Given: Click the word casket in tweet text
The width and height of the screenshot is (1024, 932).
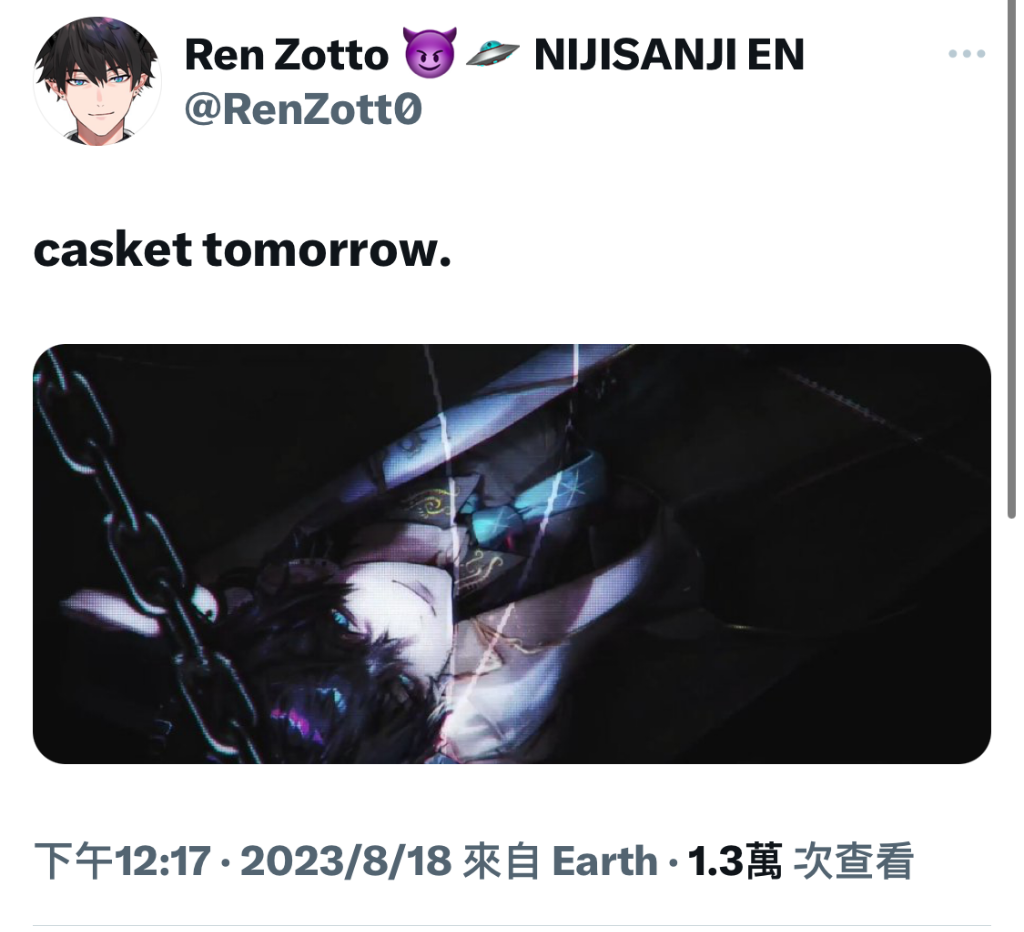Looking at the screenshot, I should tap(112, 250).
